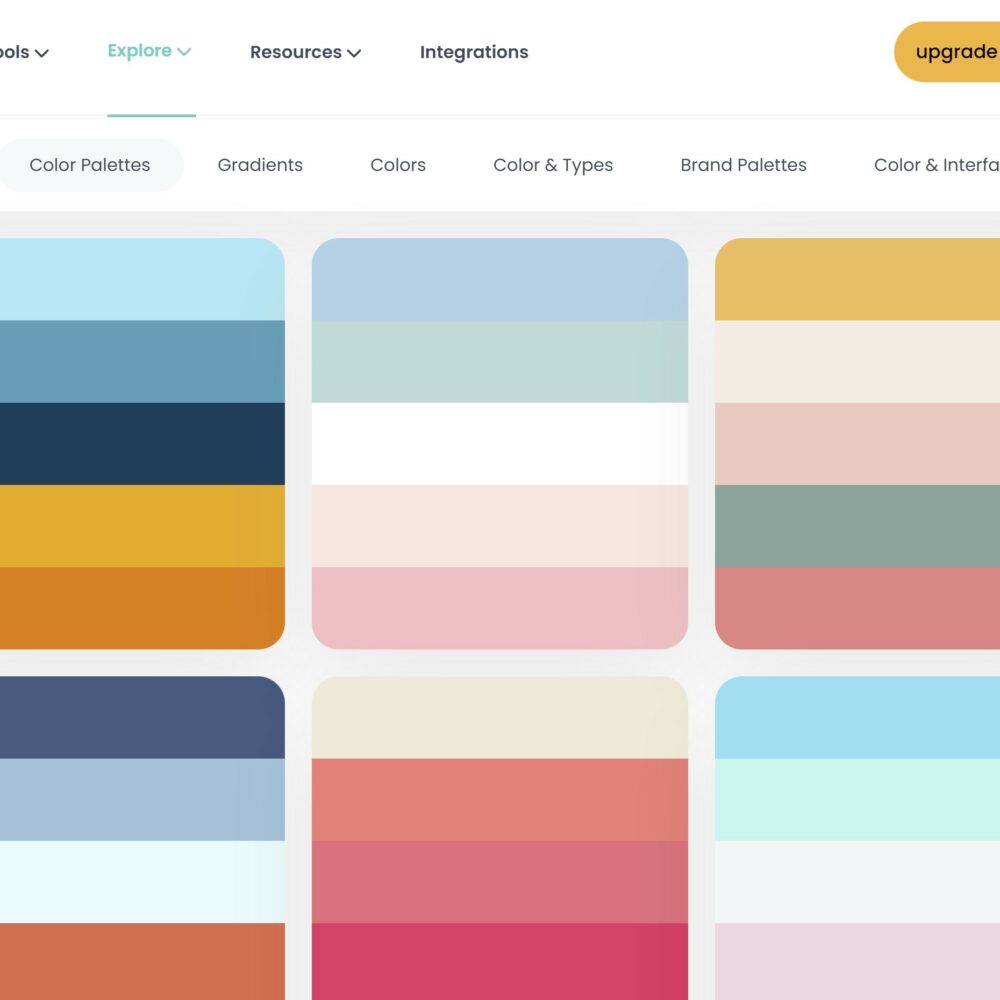Screen dimensions: 1000x1000
Task: Open the Color & Types tab
Action: 553,165
